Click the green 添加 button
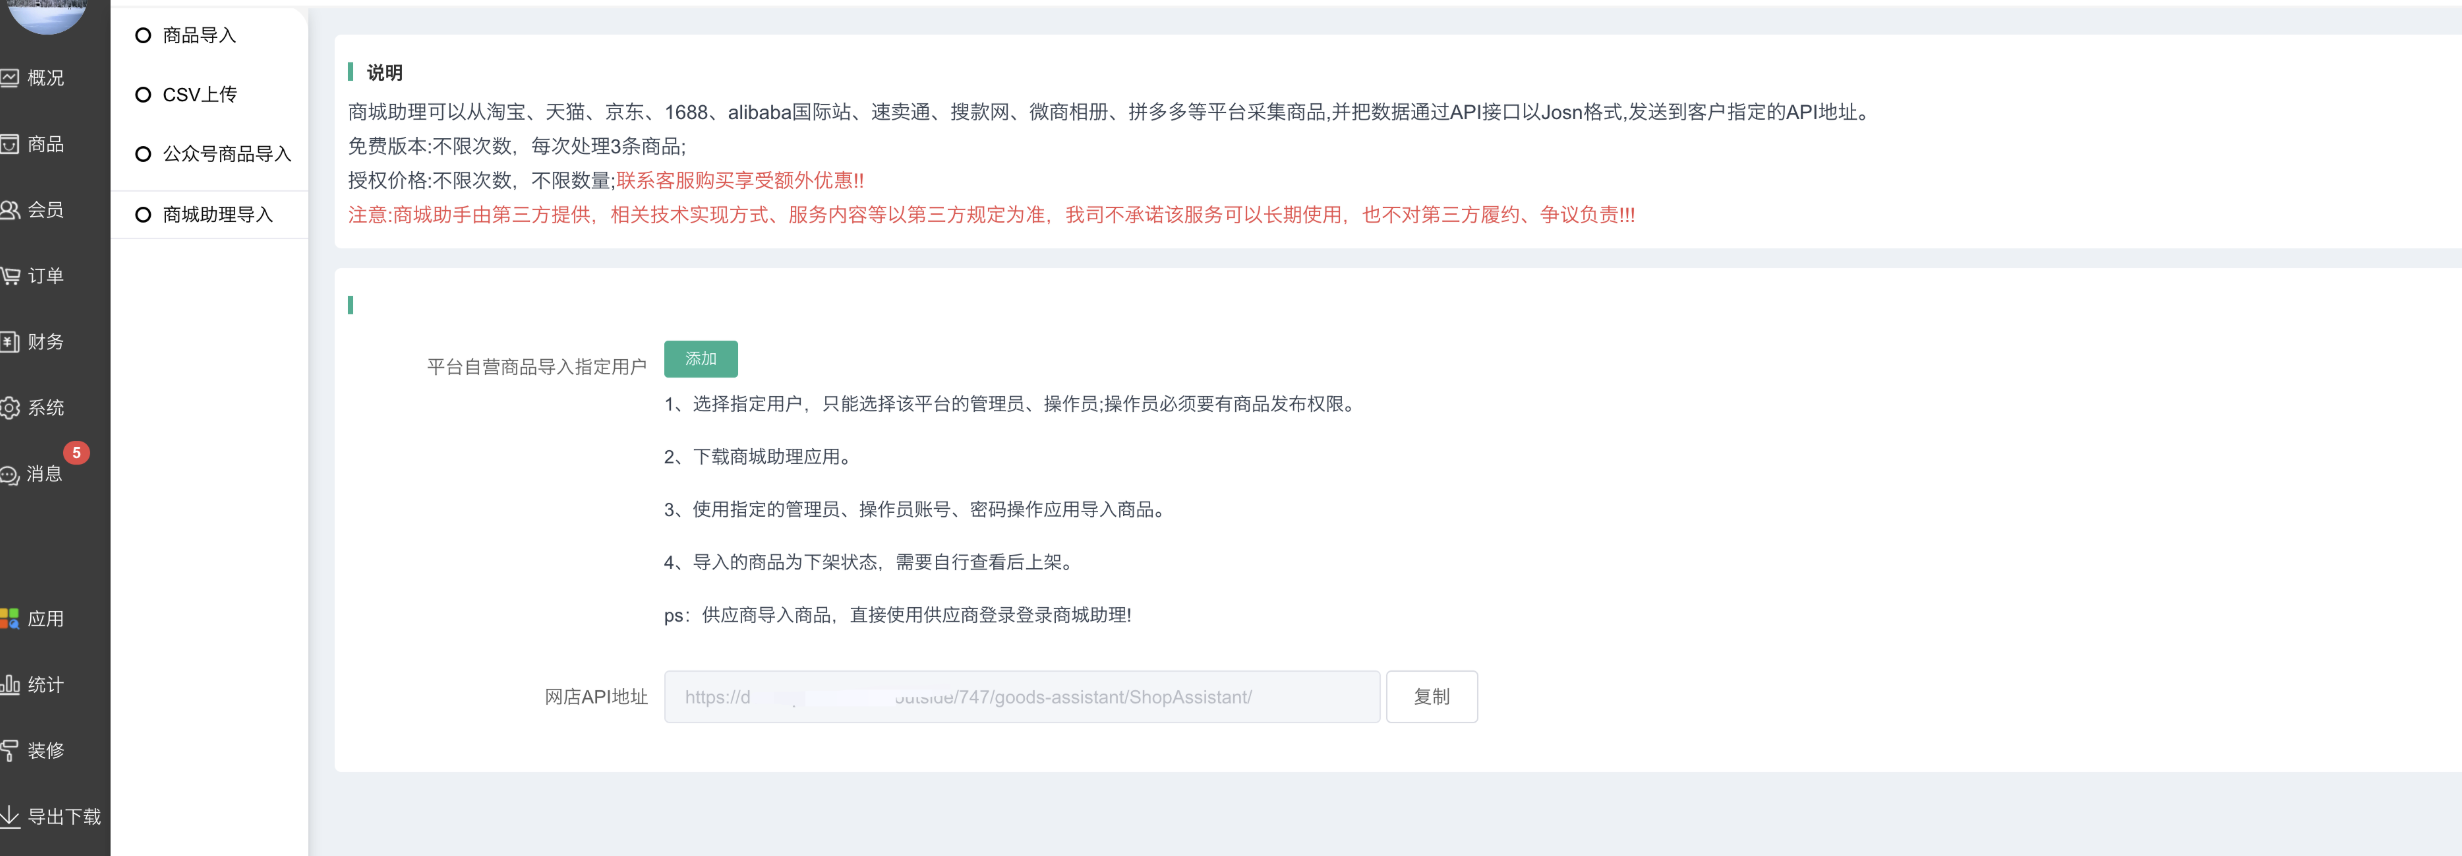The image size is (2462, 856). point(701,359)
